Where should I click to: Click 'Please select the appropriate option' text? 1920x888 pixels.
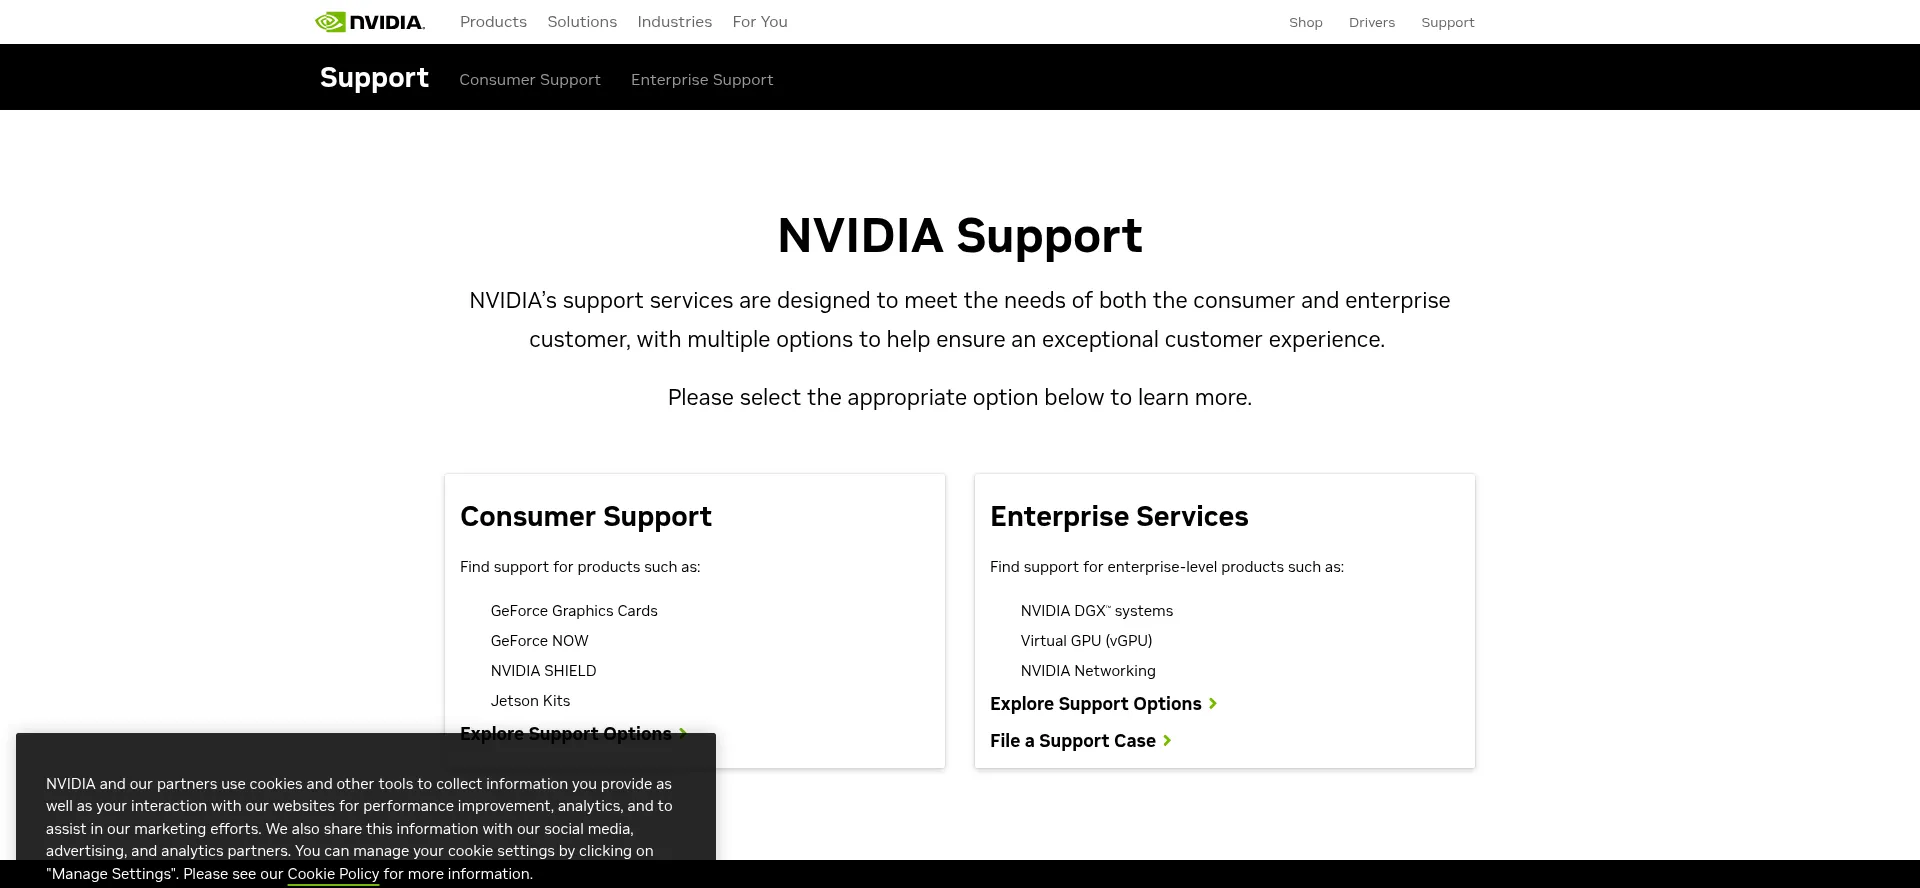tap(960, 398)
